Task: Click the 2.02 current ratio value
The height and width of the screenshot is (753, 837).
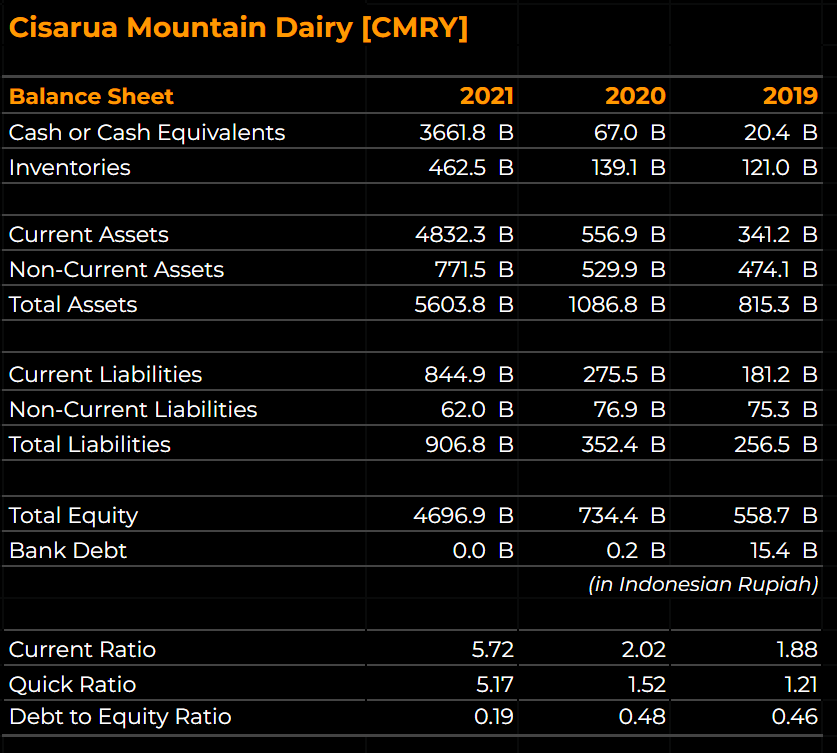Action: click(x=643, y=650)
